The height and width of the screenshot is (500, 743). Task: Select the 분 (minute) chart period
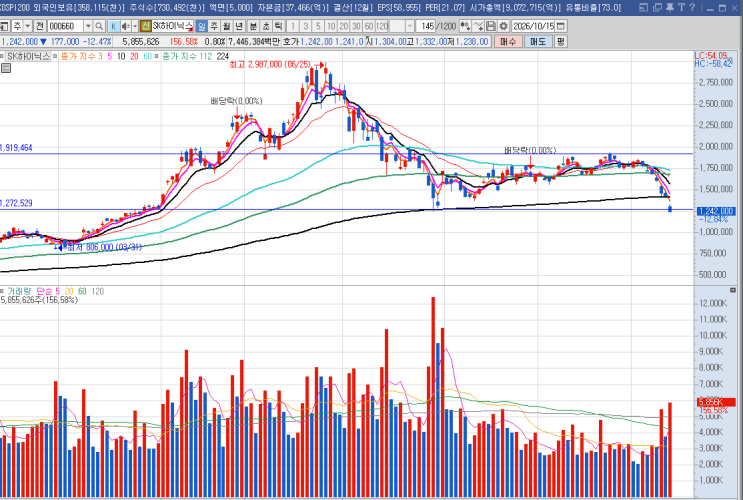tap(254, 26)
